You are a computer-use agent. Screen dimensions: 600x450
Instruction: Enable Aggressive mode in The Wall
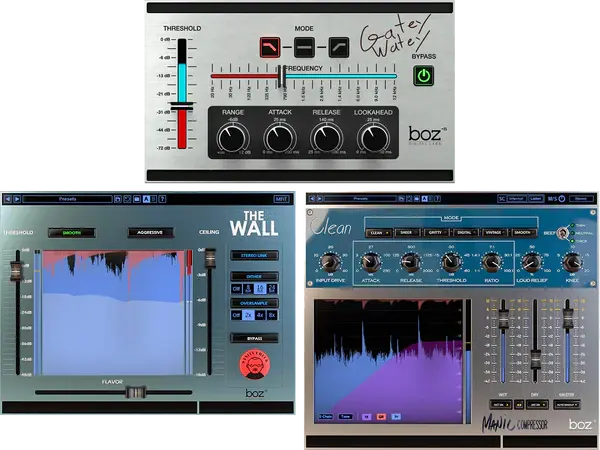click(150, 233)
